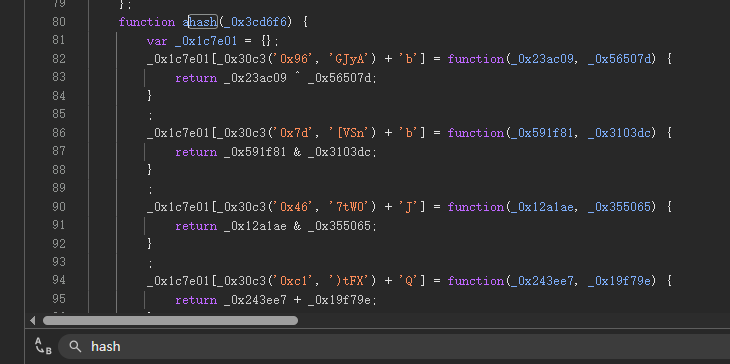
Task: Click line number 80 in gutter
Action: click(x=59, y=22)
